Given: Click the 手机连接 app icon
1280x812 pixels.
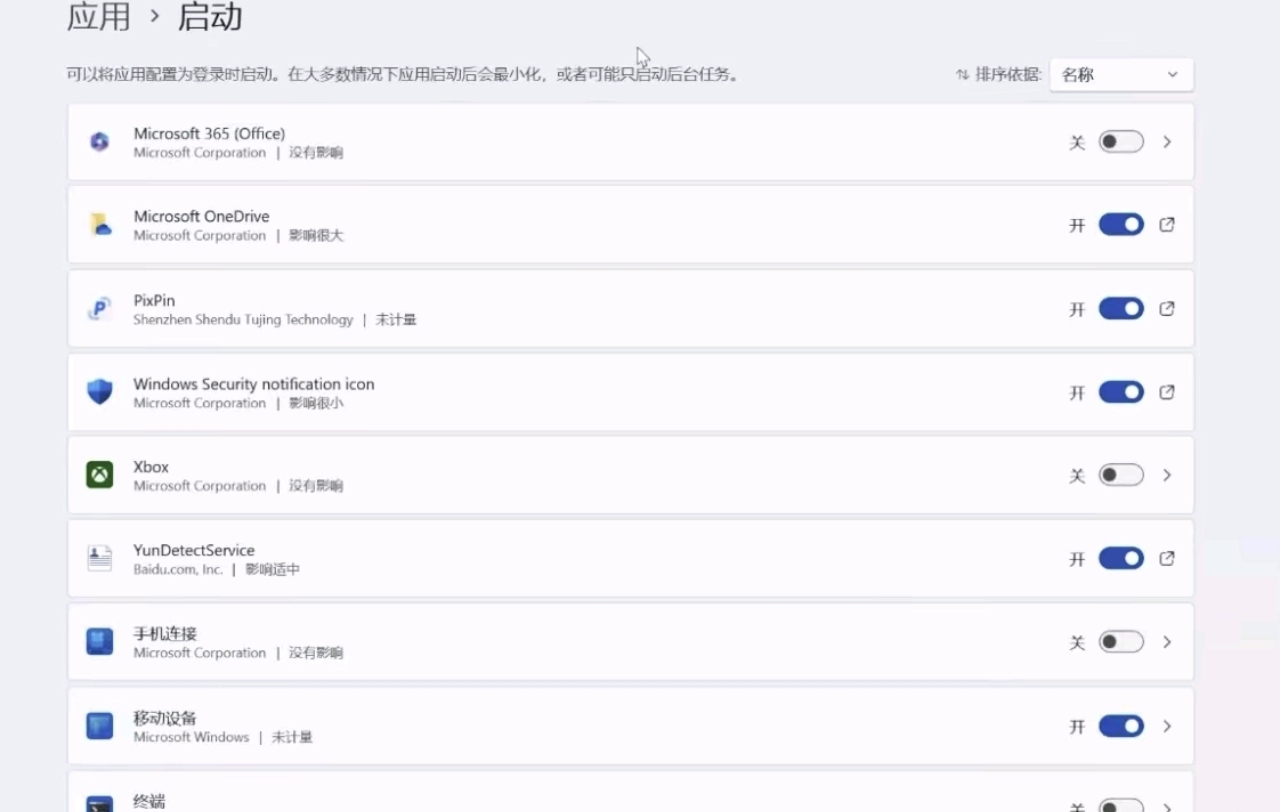Looking at the screenshot, I should (99, 642).
